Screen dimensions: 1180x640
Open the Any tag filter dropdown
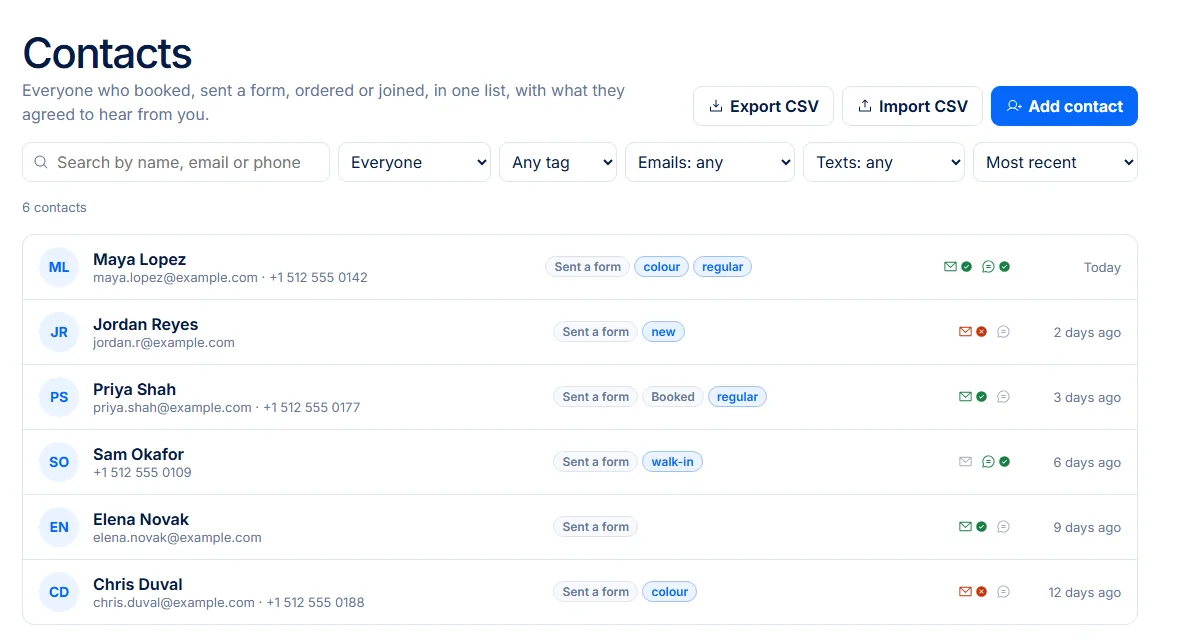coord(558,162)
